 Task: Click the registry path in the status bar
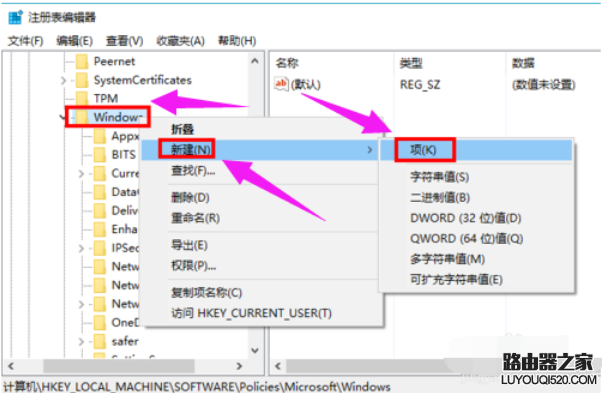pos(197,386)
